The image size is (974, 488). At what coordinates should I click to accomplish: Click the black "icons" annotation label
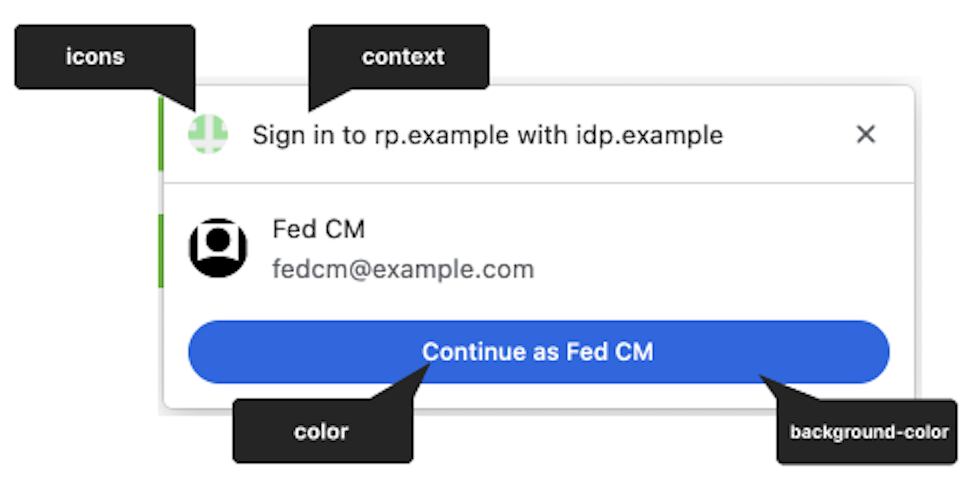click(95, 57)
